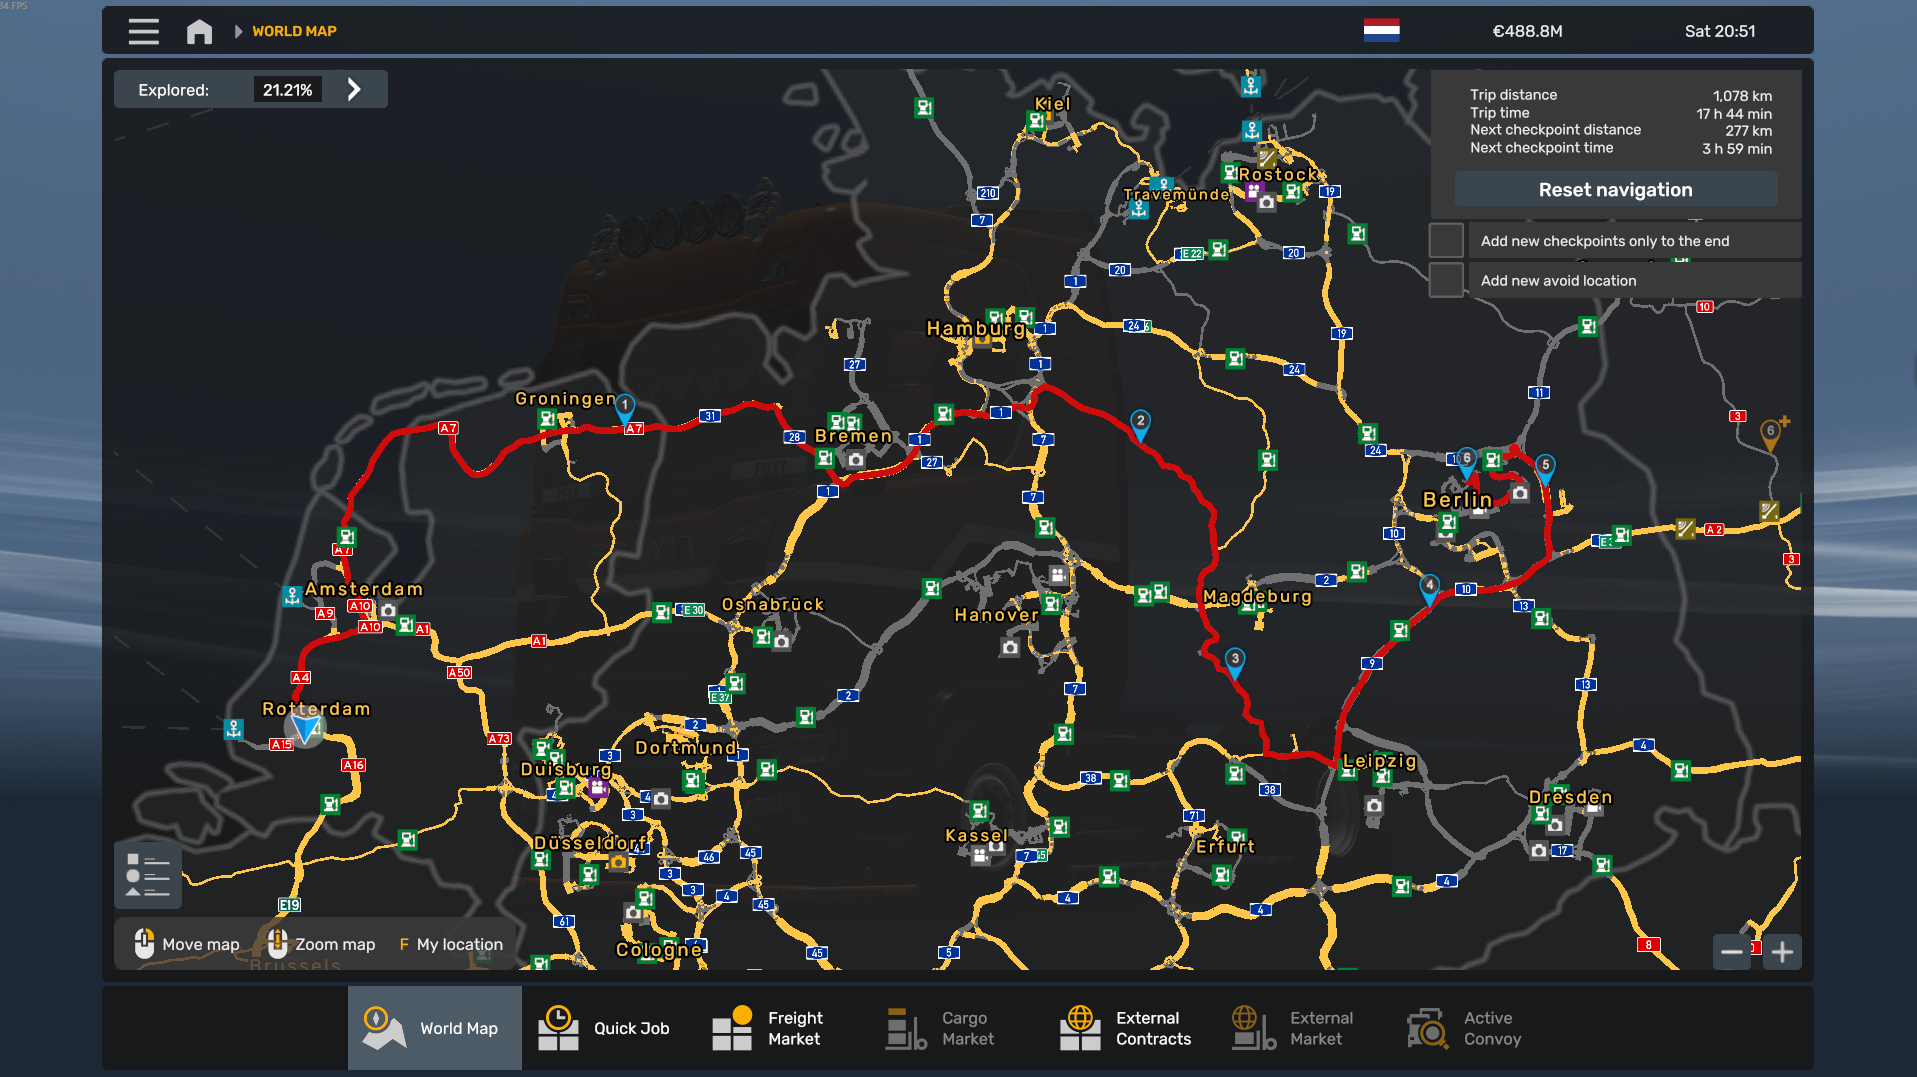The height and width of the screenshot is (1077, 1917).
Task: Open the map legend panel
Action: [148, 875]
